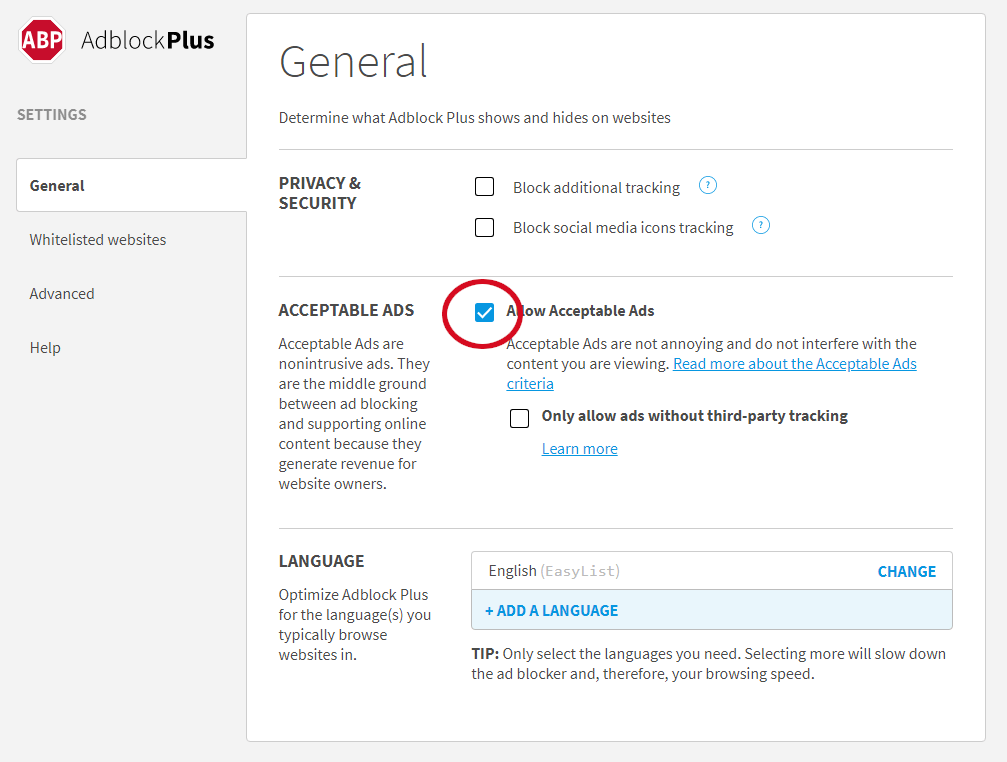The image size is (1007, 762).
Task: Go to Whitelisted websites section
Action: 98,239
